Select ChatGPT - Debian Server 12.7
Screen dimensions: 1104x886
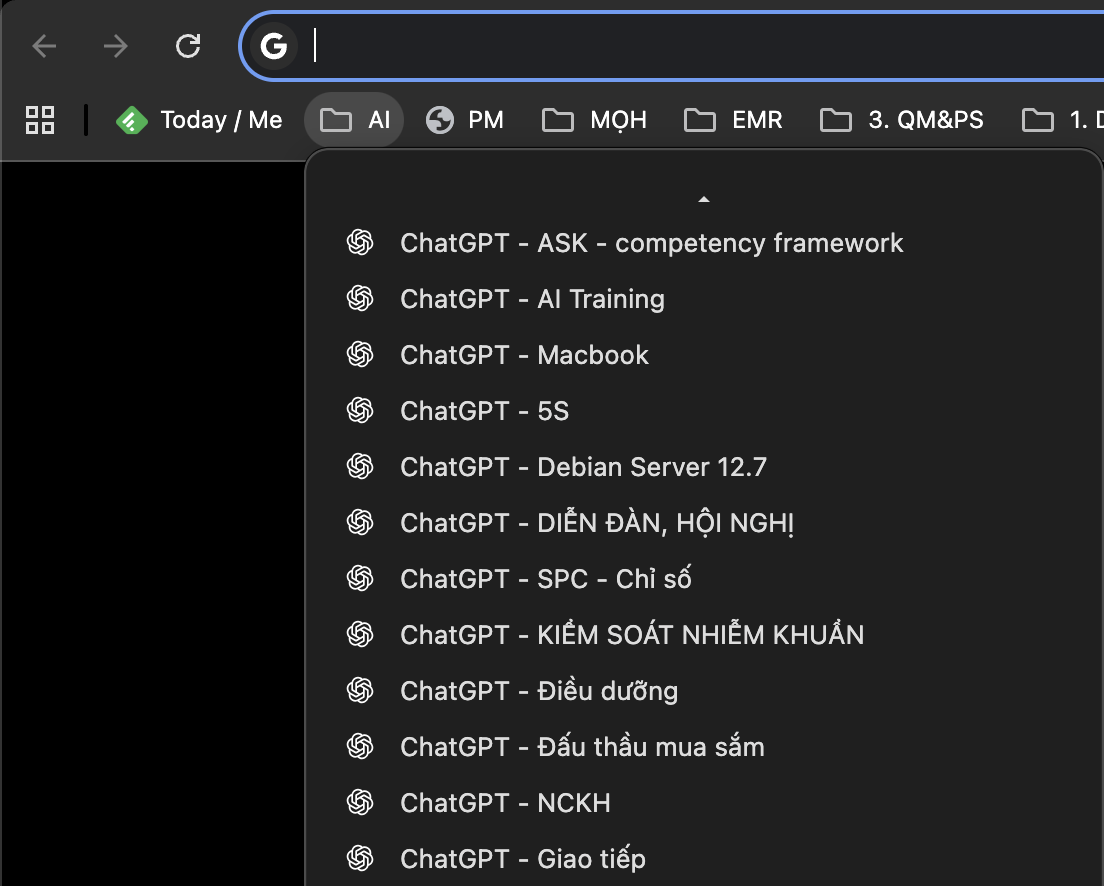(583, 467)
